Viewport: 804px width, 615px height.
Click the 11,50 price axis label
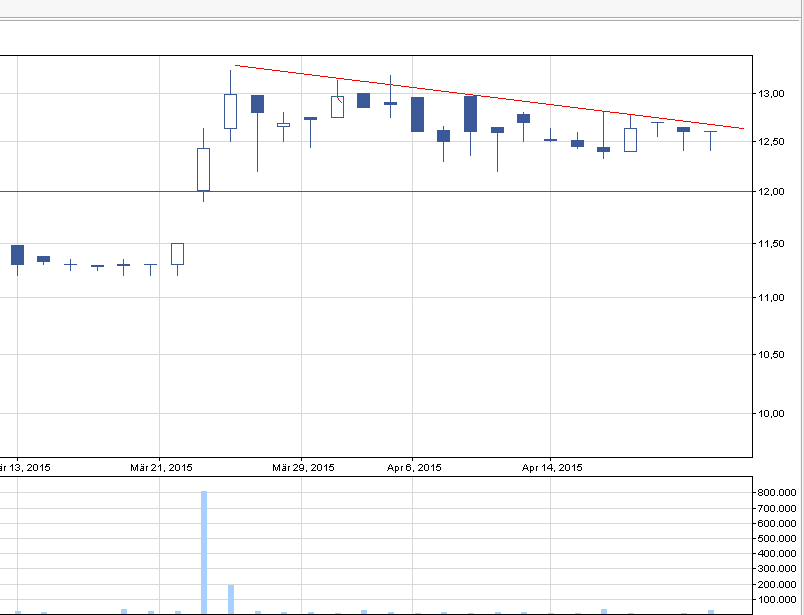777,245
